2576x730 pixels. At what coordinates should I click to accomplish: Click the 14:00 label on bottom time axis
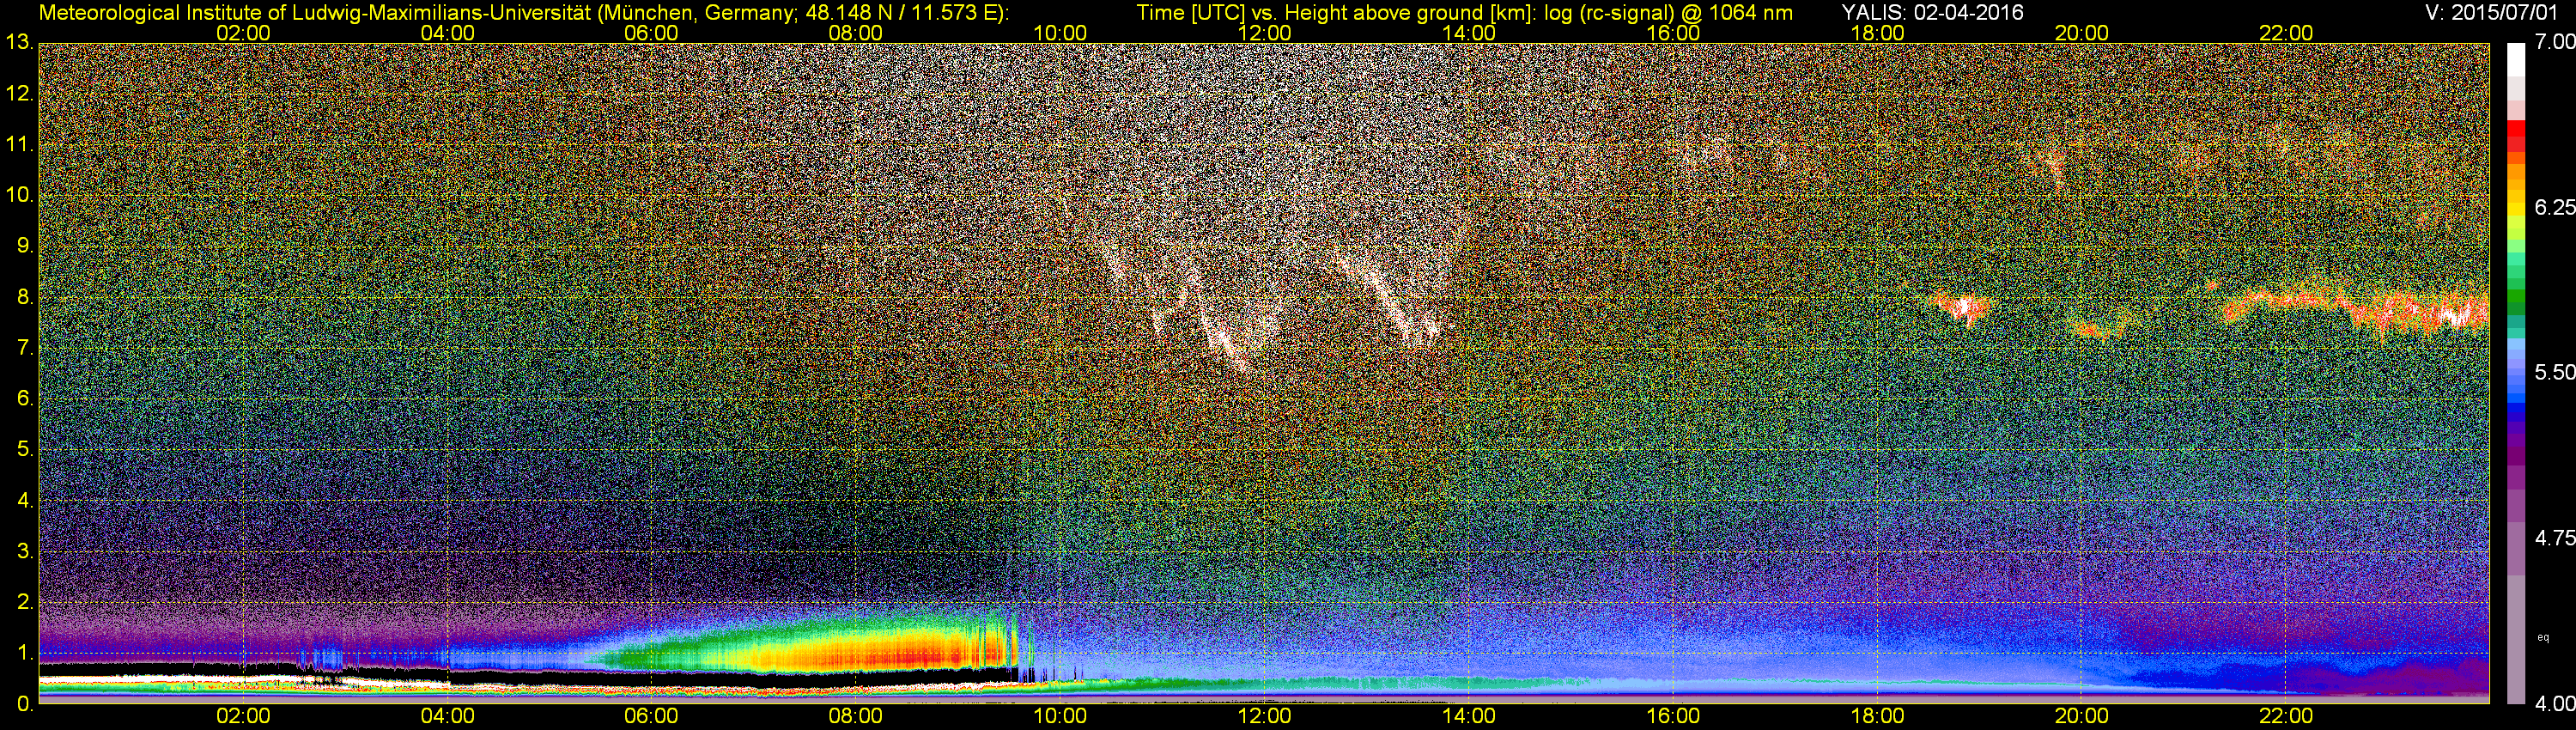pos(1468,716)
